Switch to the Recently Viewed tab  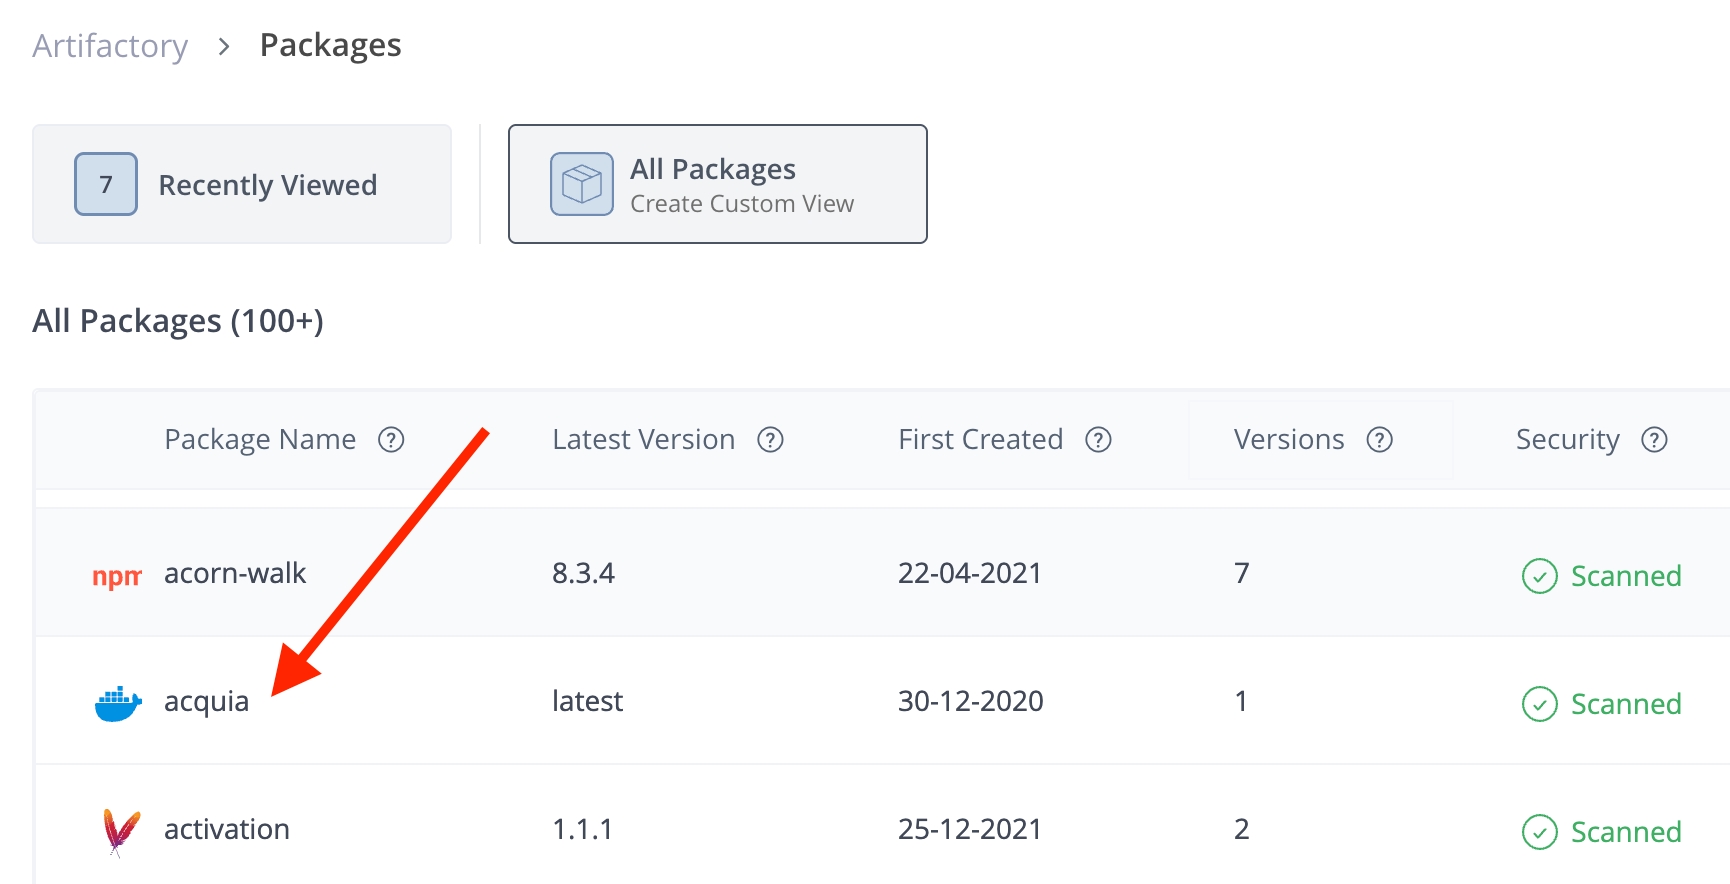pos(267,185)
